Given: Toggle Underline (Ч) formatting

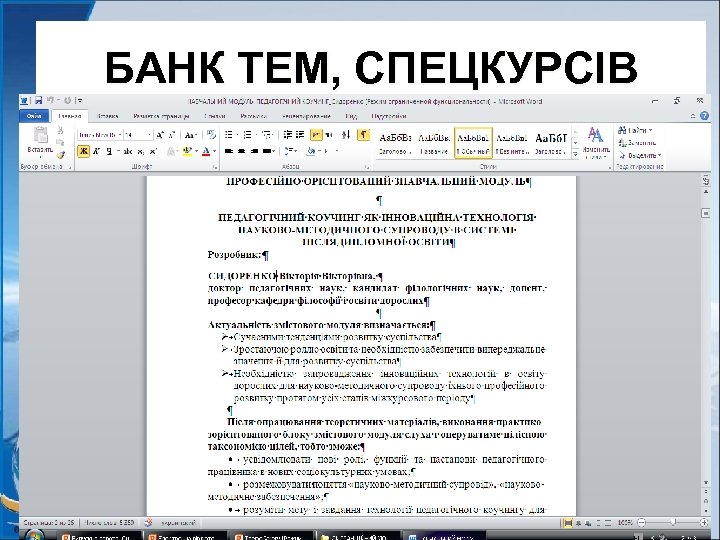Looking at the screenshot, I should 109,151.
